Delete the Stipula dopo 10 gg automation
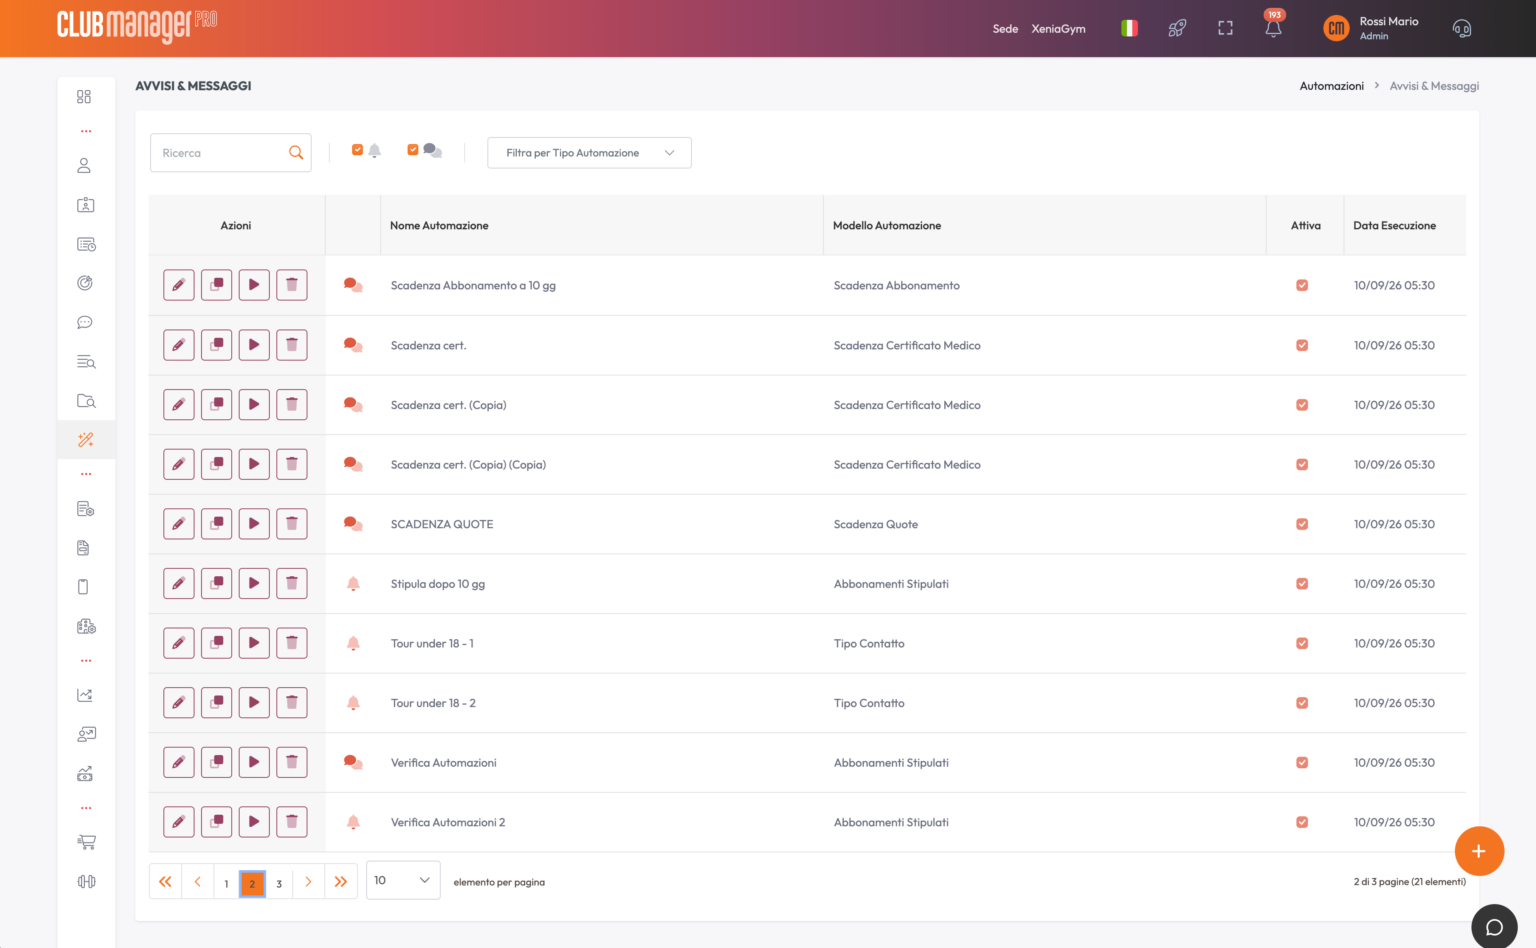The image size is (1536, 948). click(292, 583)
